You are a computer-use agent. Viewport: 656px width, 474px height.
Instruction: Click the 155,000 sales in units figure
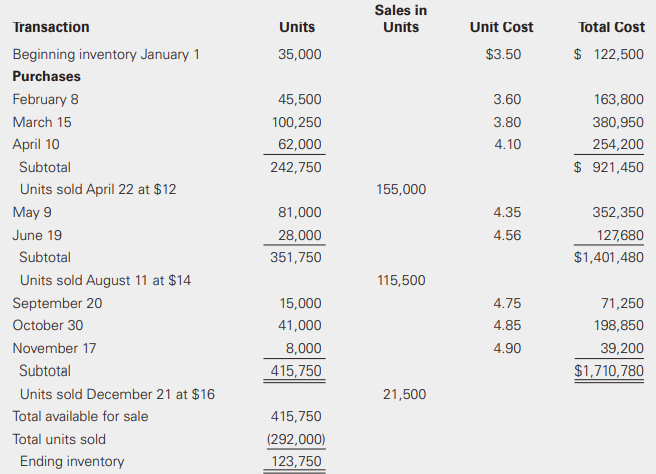coord(401,189)
